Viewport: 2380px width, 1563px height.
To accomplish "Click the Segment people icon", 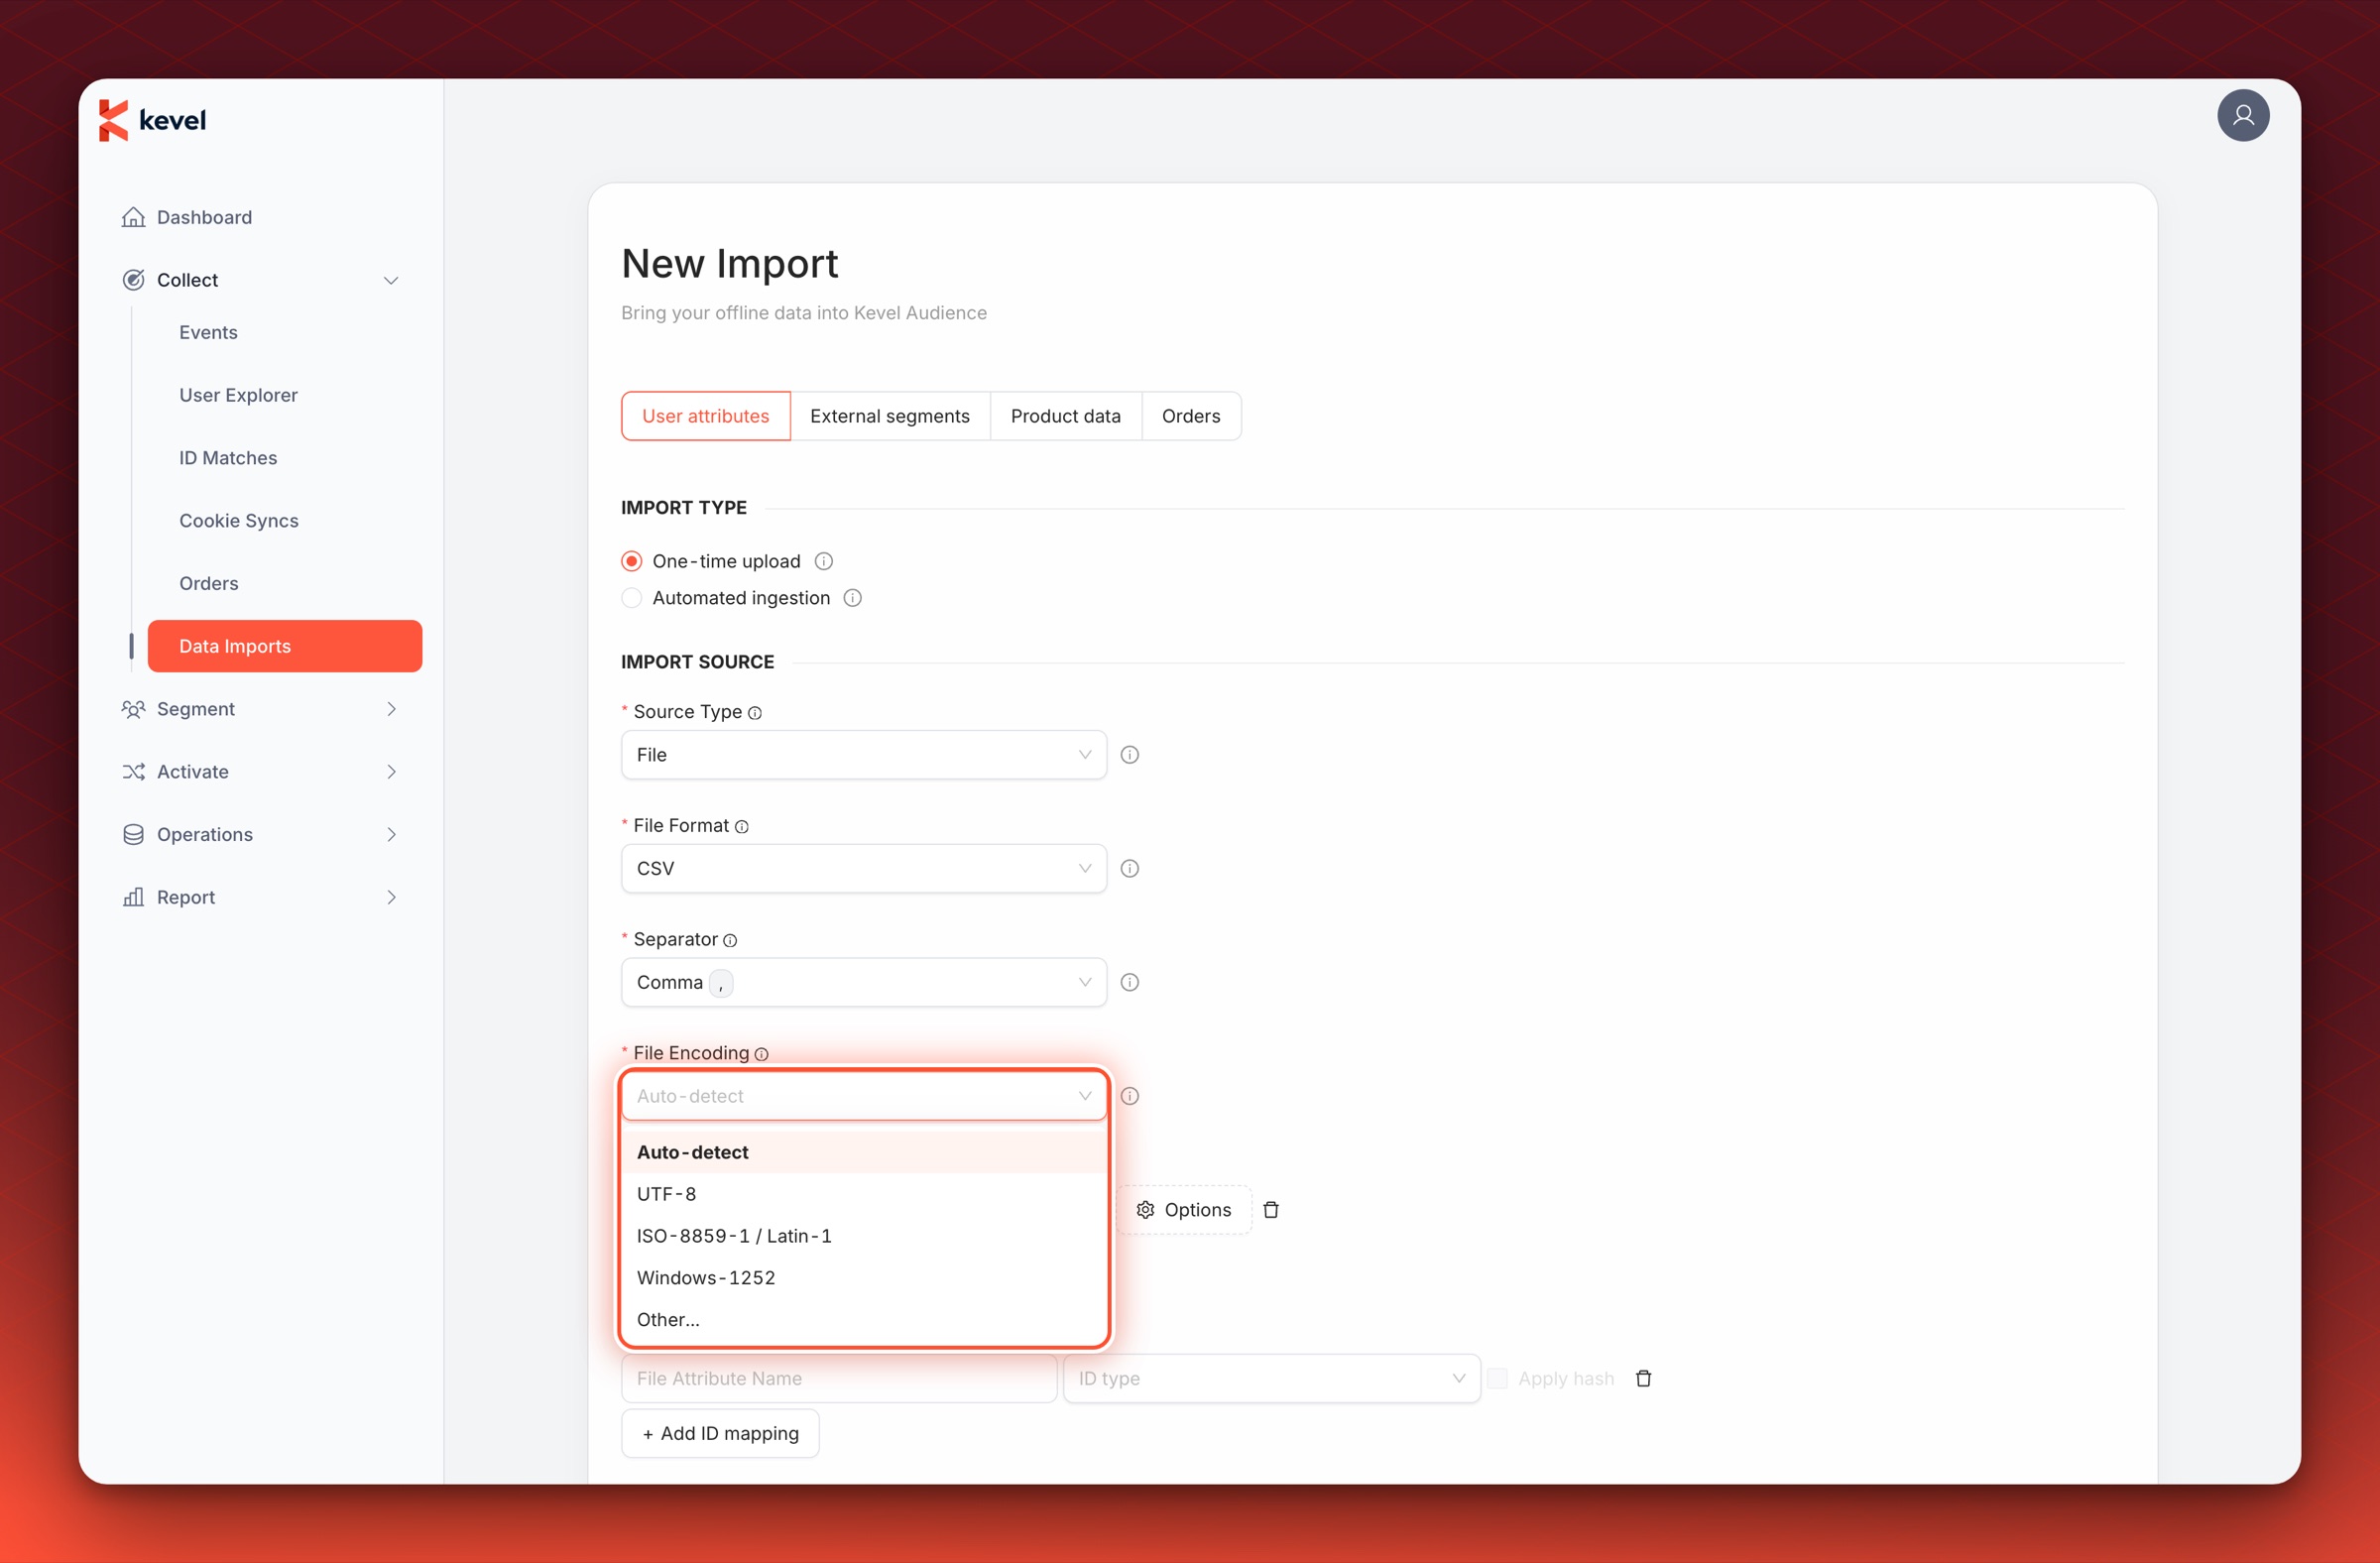I will tap(133, 709).
